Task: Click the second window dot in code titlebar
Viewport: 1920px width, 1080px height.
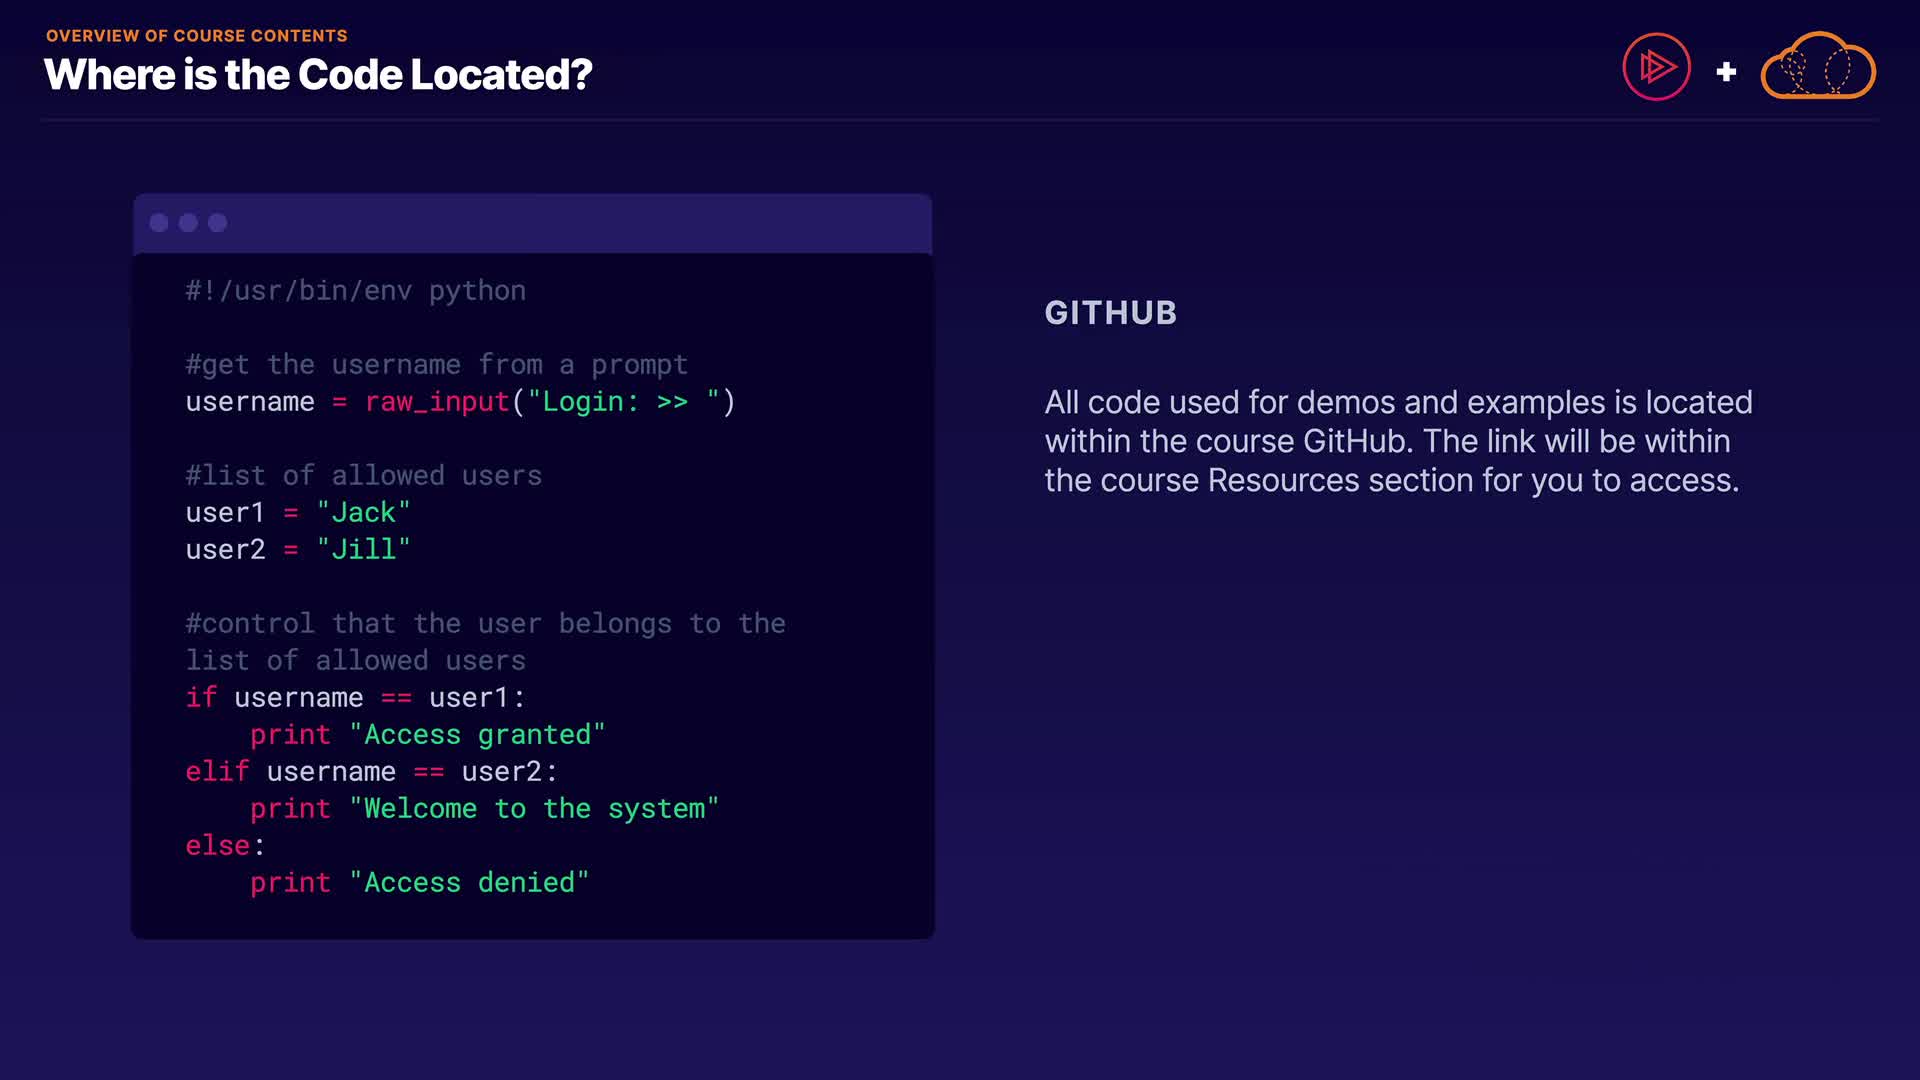Action: click(188, 223)
